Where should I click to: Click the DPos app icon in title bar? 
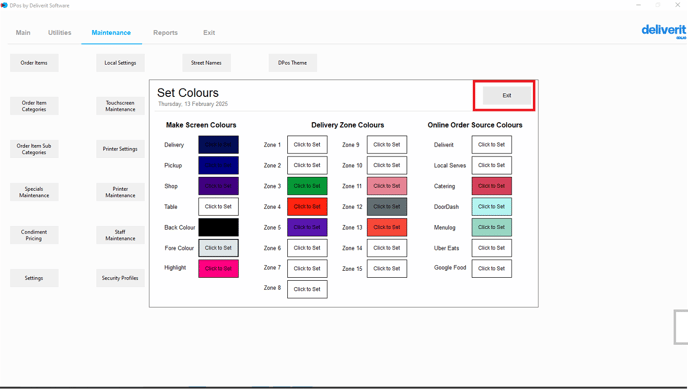click(4, 5)
